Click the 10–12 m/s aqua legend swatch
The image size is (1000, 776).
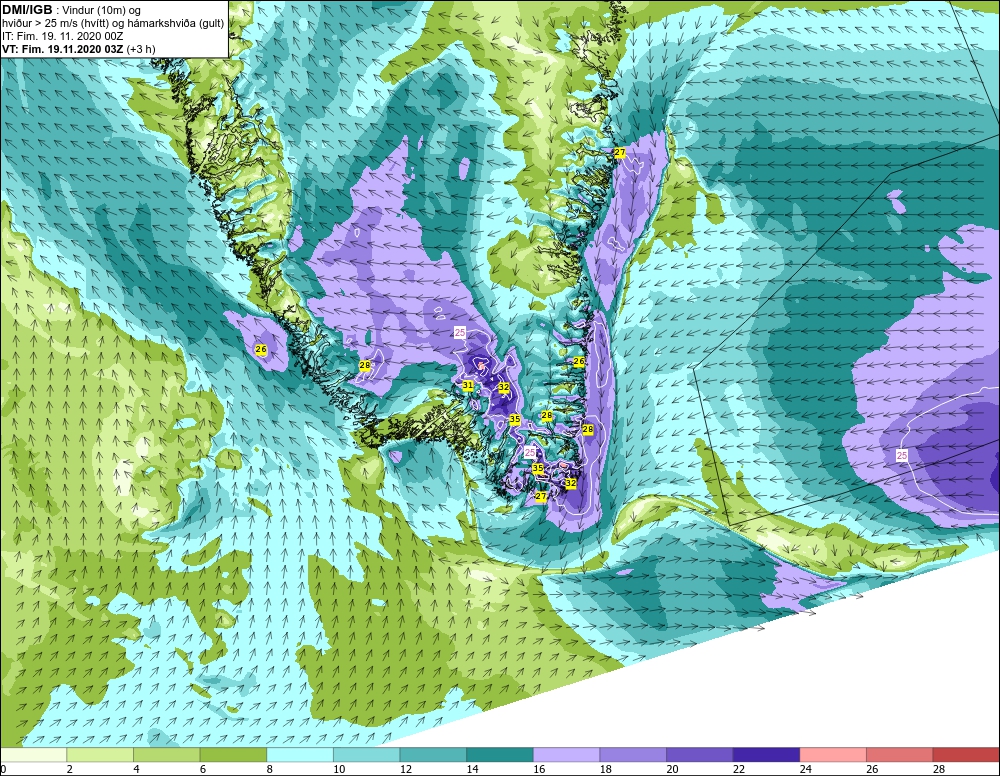coord(366,755)
